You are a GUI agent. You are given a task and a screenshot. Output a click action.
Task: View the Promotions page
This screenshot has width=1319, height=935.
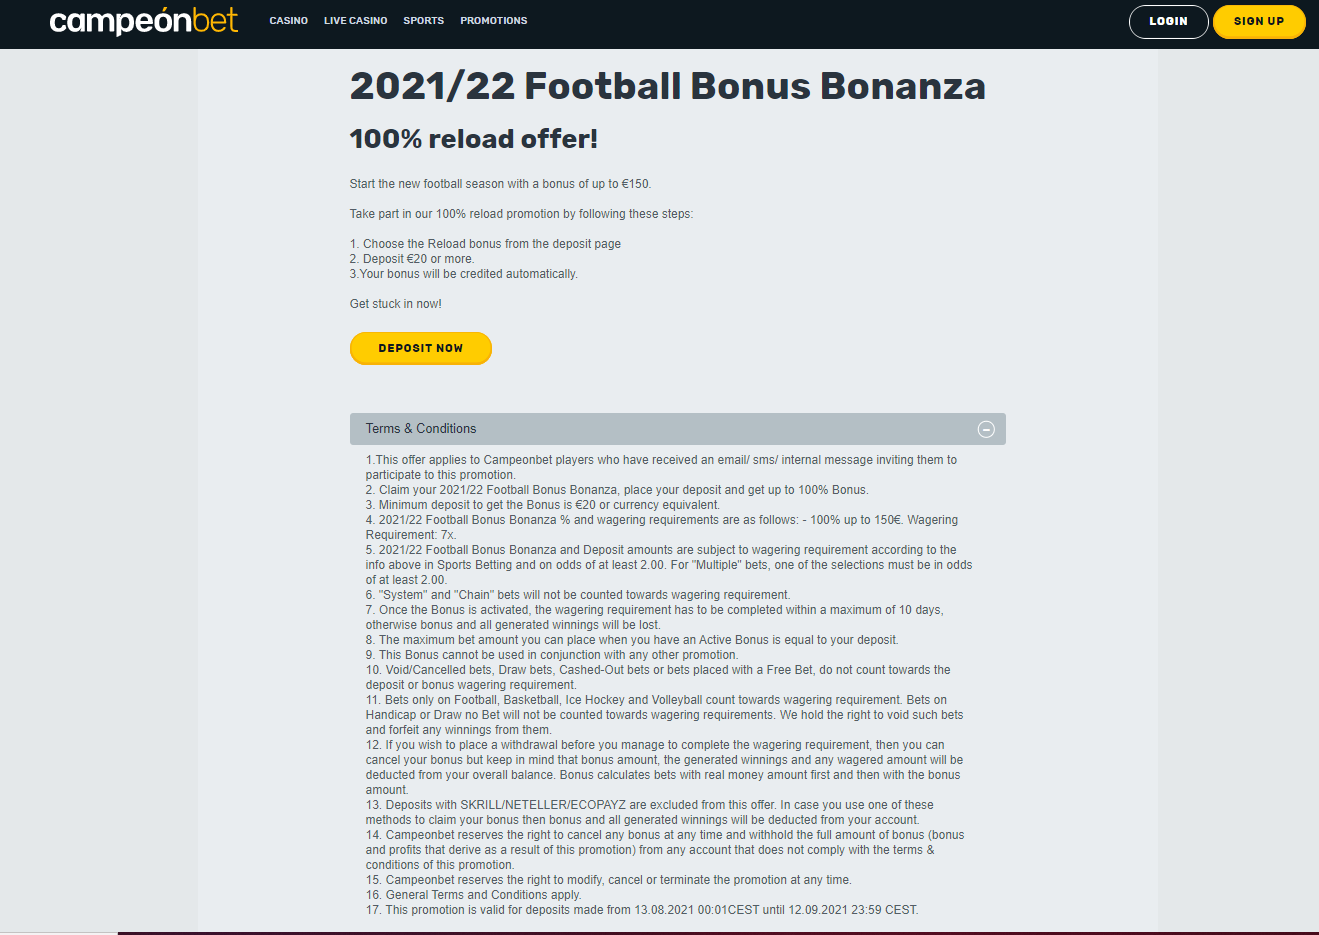(494, 21)
